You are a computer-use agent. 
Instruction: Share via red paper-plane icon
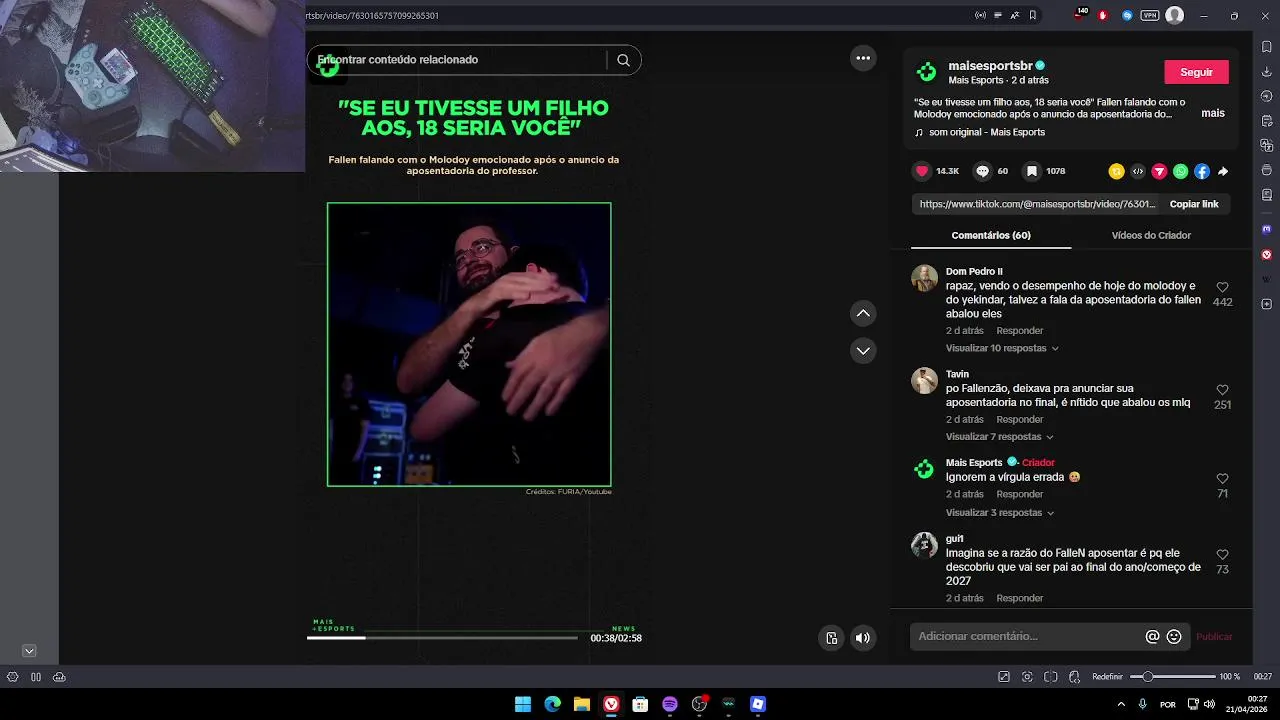1159,171
